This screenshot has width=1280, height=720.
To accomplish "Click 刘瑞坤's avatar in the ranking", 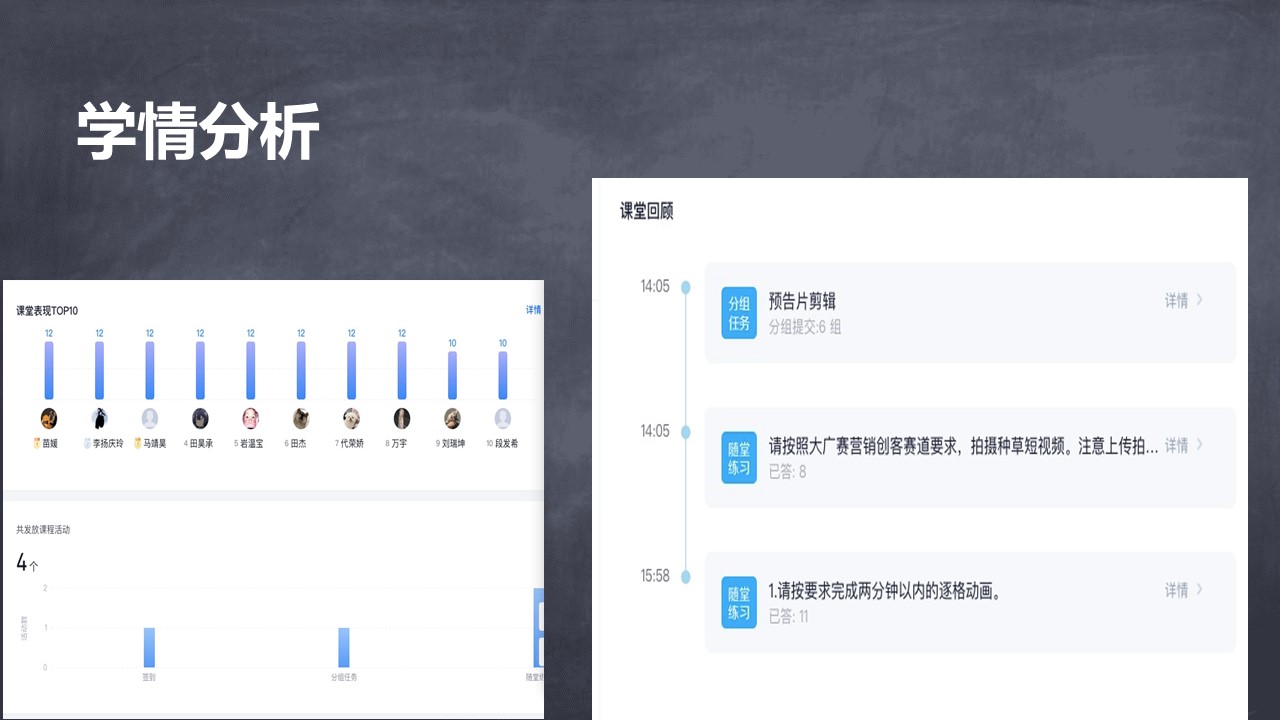I will point(452,418).
